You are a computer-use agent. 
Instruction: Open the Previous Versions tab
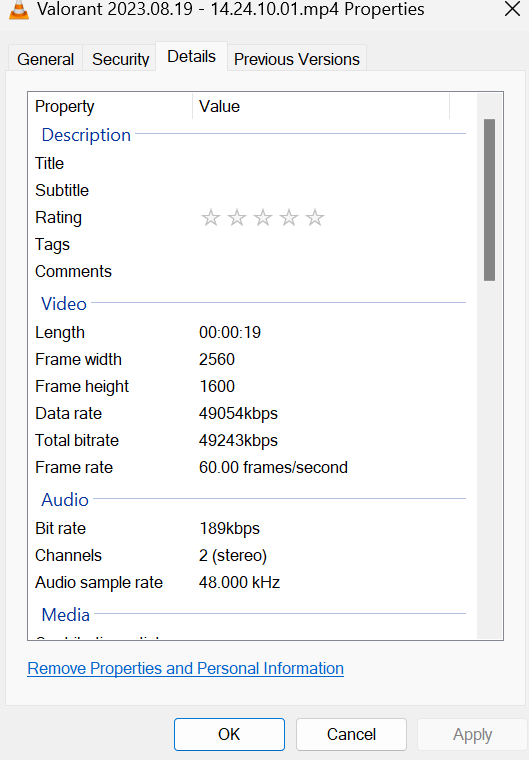[x=297, y=59]
